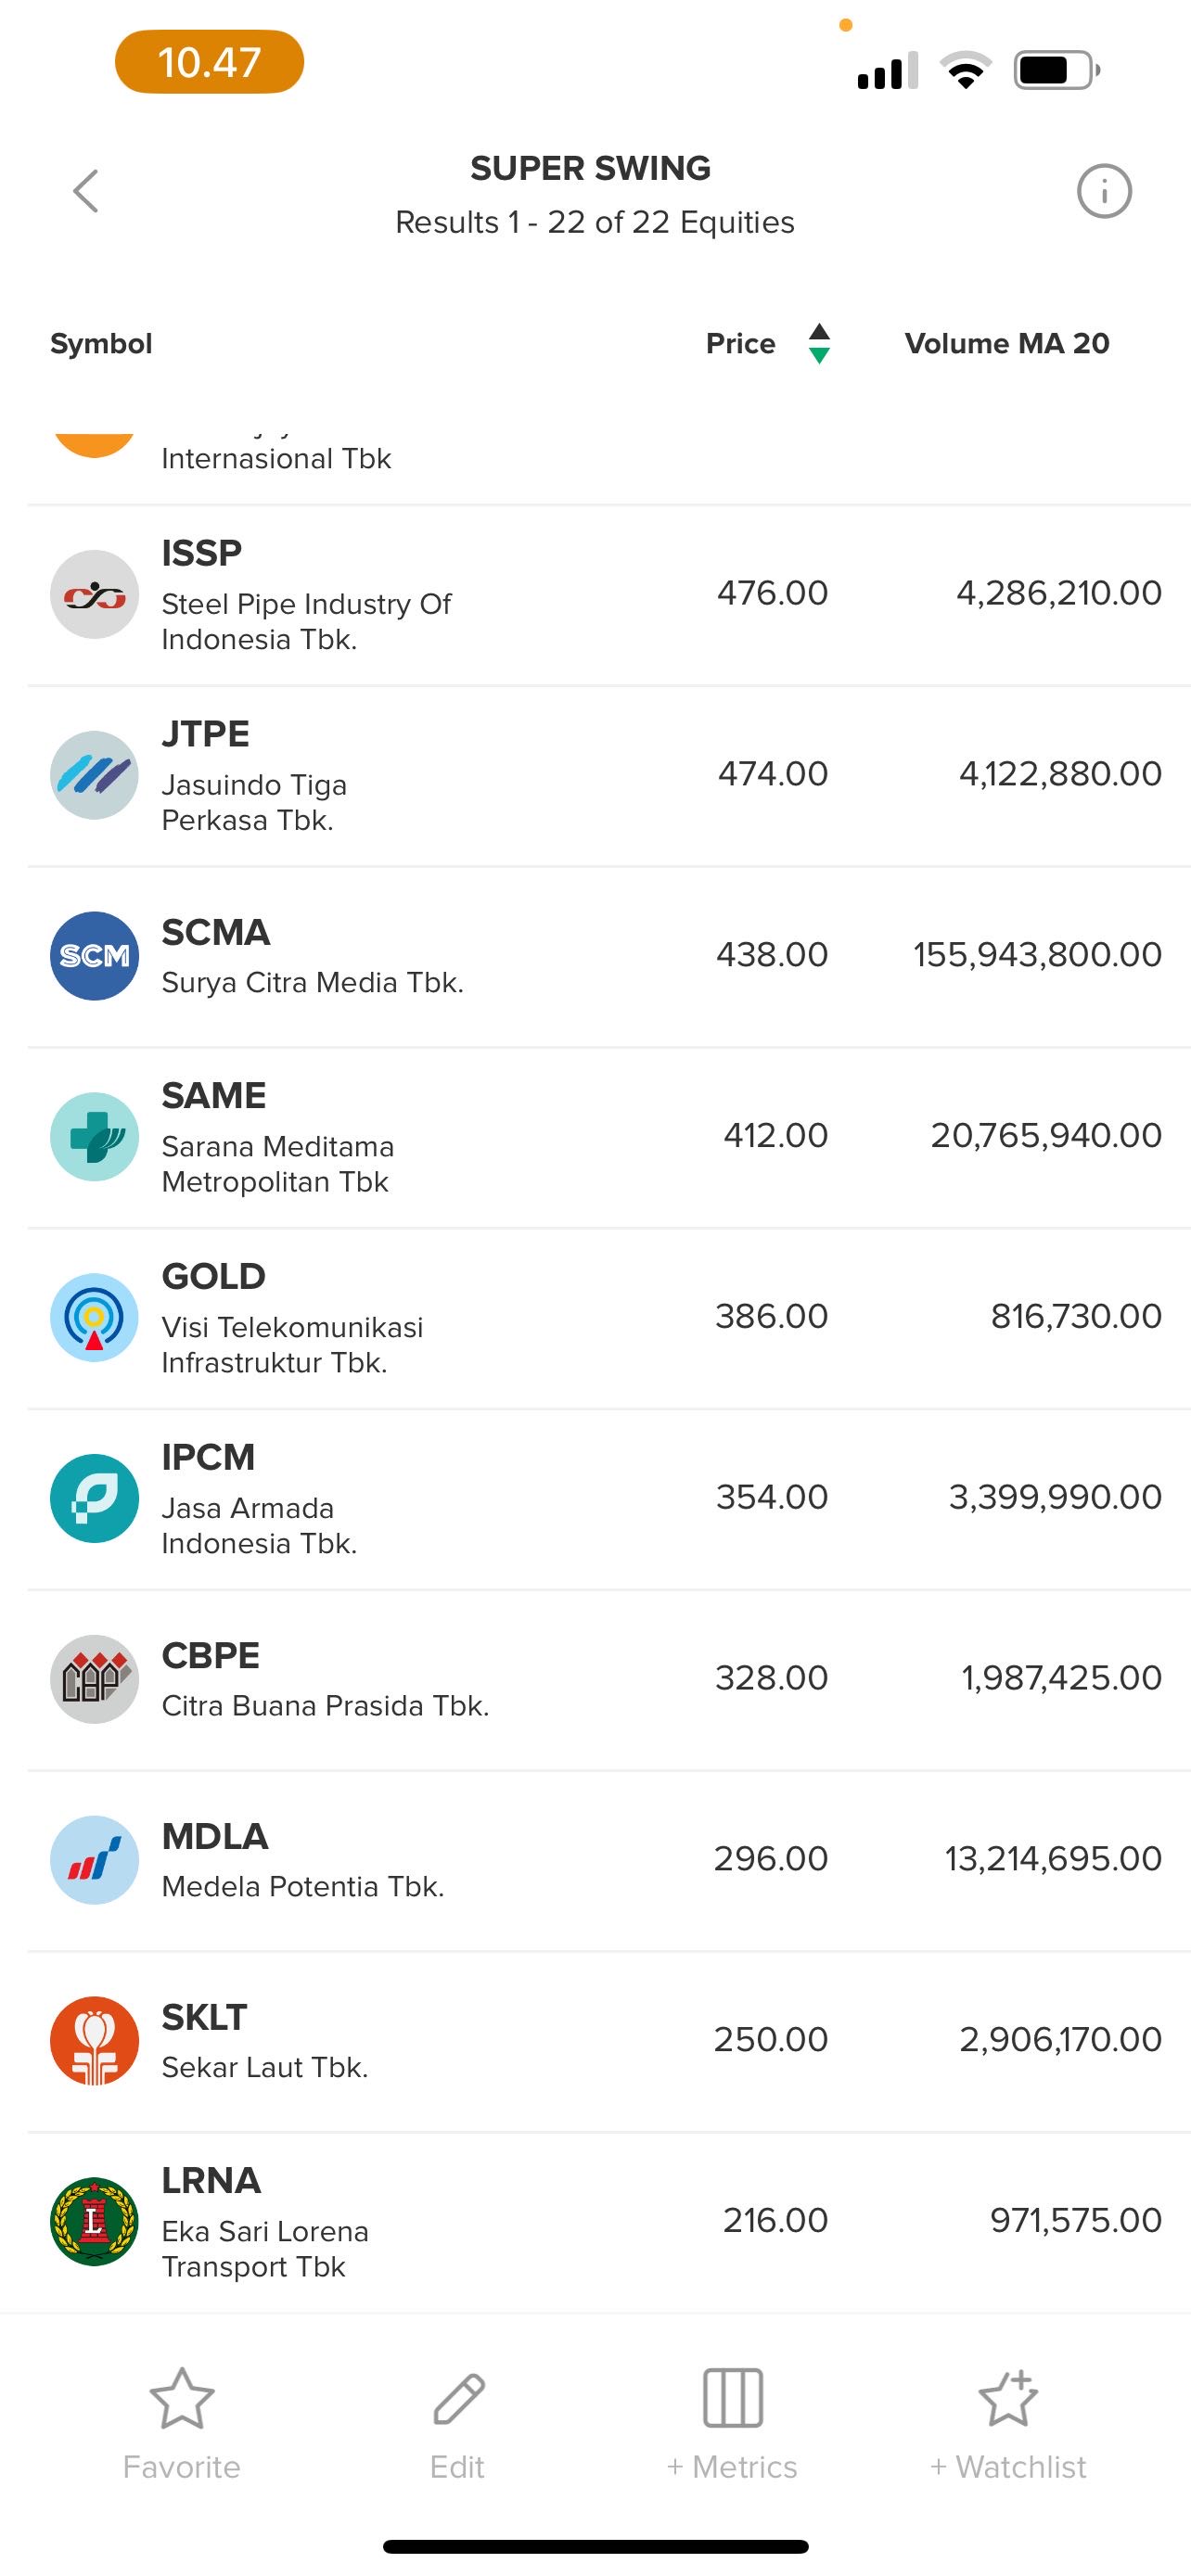Open the add Metrics columns icon
This screenshot has height=2576, width=1191.
click(x=732, y=2398)
